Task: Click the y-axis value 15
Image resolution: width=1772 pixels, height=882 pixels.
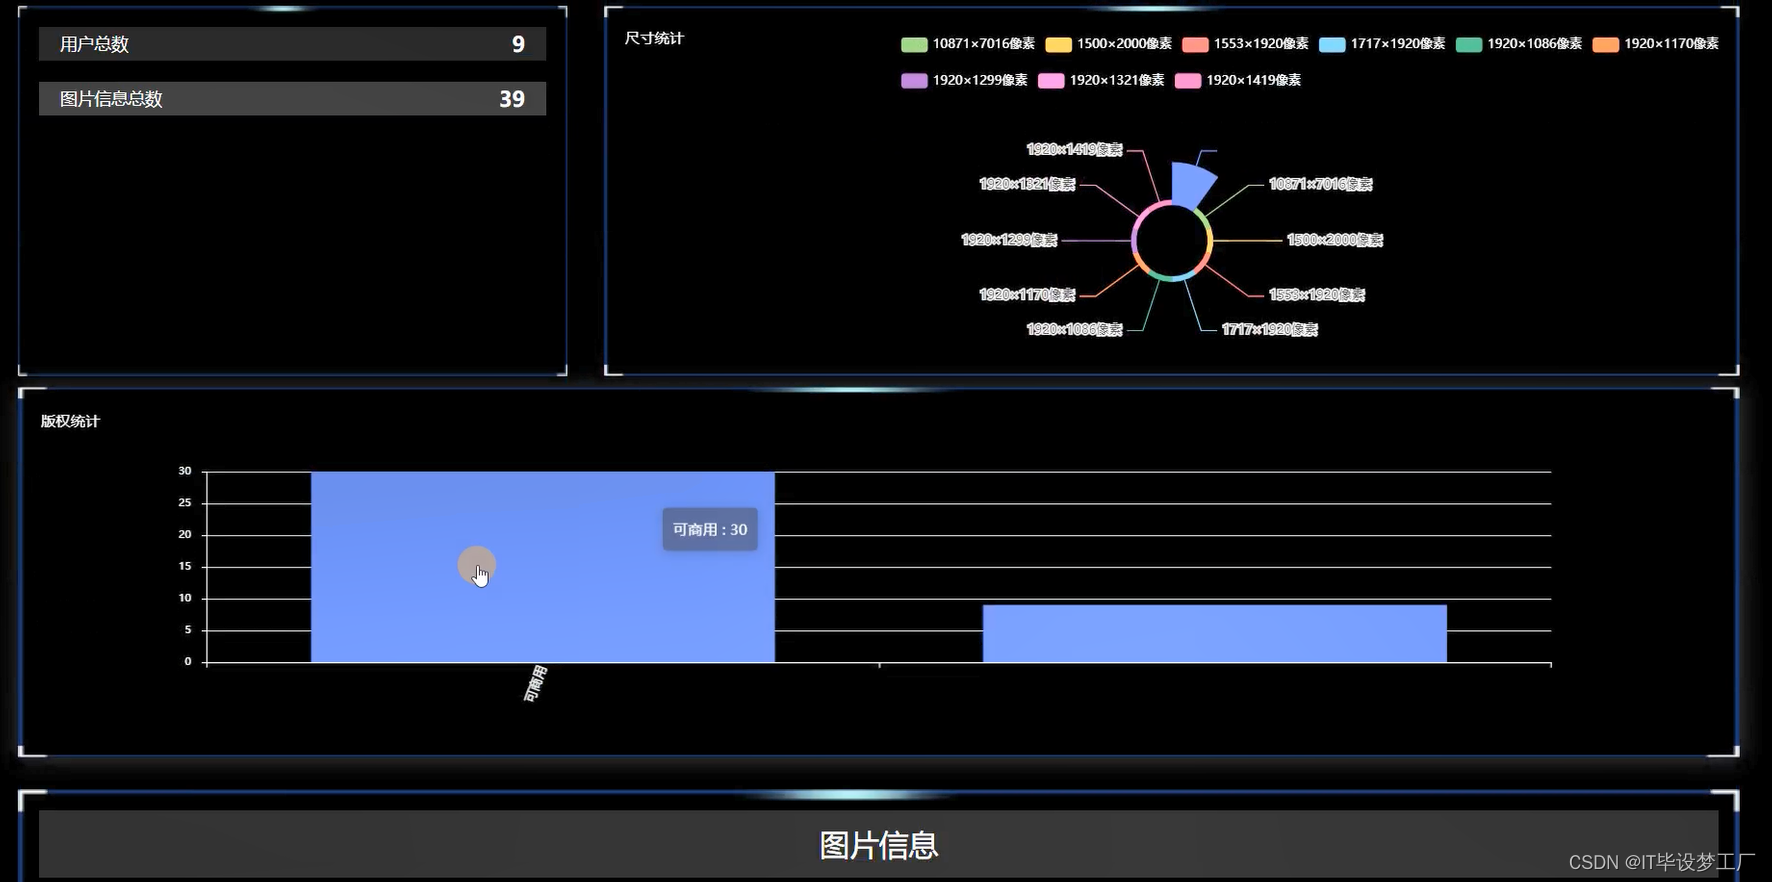Action: 185,566
